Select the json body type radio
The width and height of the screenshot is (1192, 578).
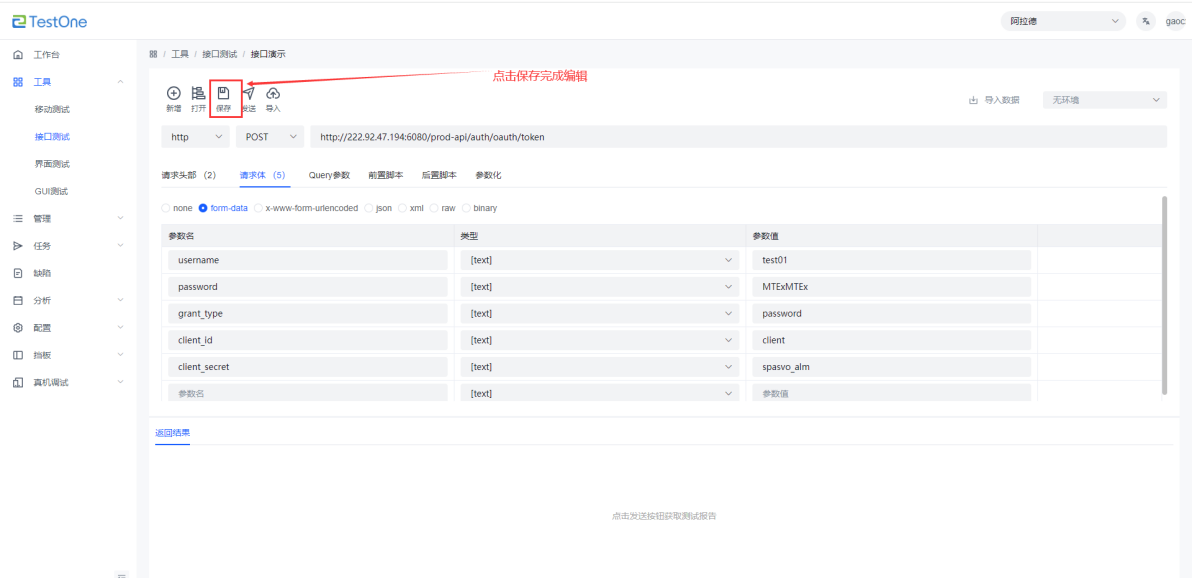[369, 208]
